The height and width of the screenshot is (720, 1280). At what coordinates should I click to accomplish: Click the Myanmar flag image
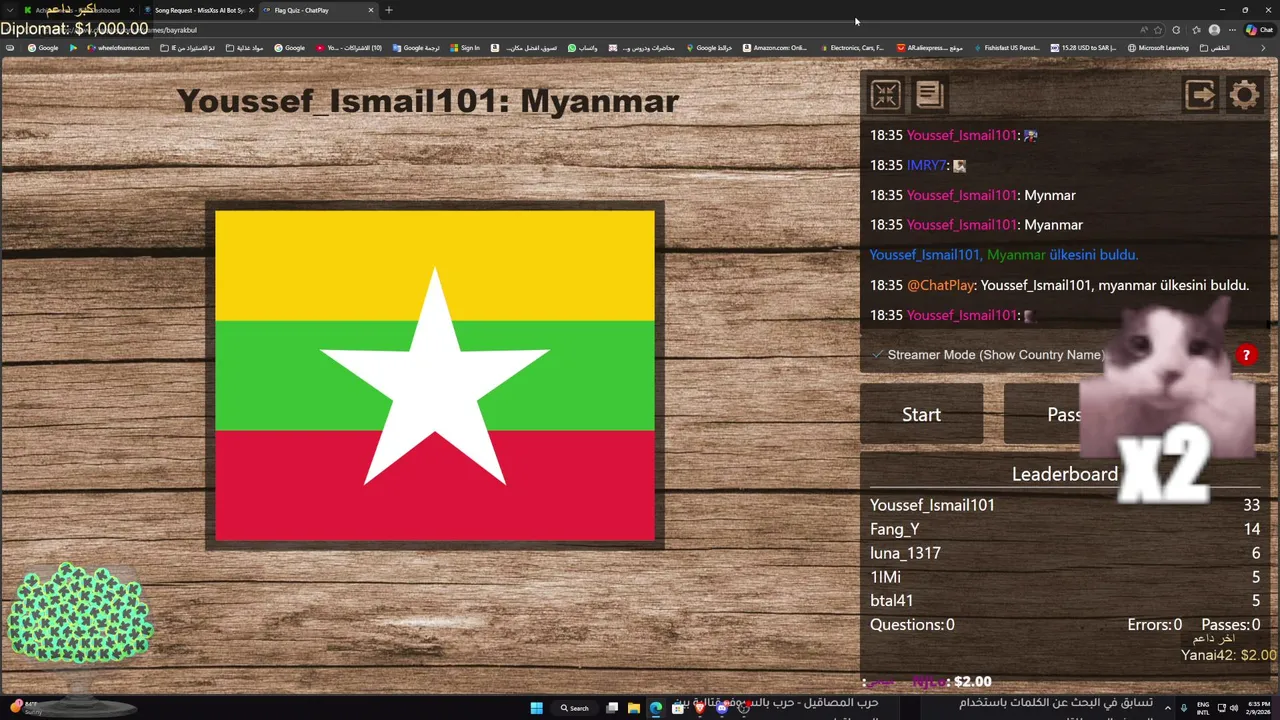[435, 375]
